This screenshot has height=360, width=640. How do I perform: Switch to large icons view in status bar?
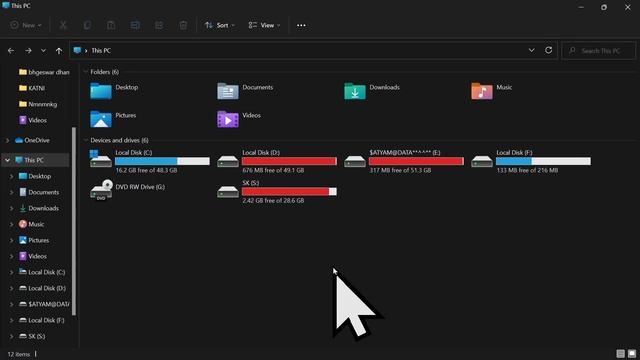tap(632, 353)
